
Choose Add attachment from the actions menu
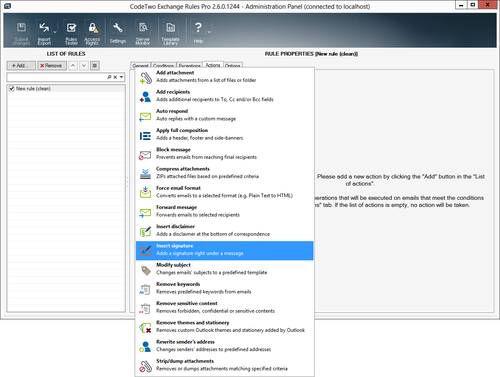(225, 77)
